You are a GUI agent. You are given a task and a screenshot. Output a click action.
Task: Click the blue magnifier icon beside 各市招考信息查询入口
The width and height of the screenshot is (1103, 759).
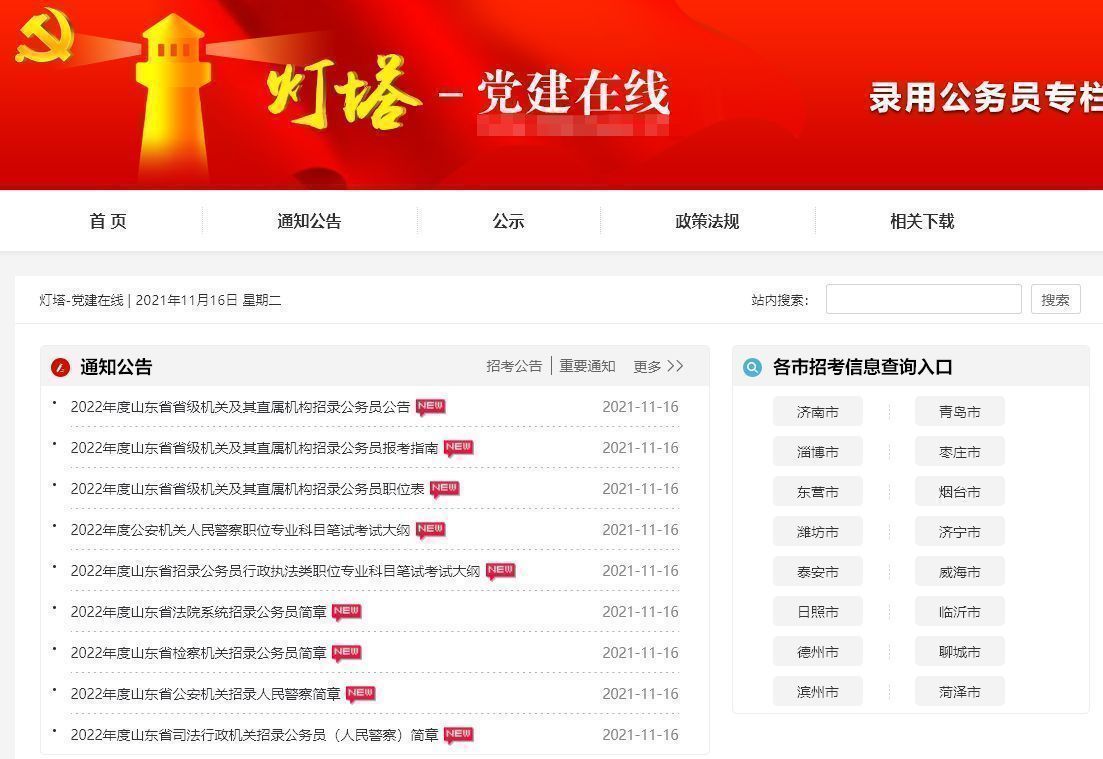(x=751, y=367)
